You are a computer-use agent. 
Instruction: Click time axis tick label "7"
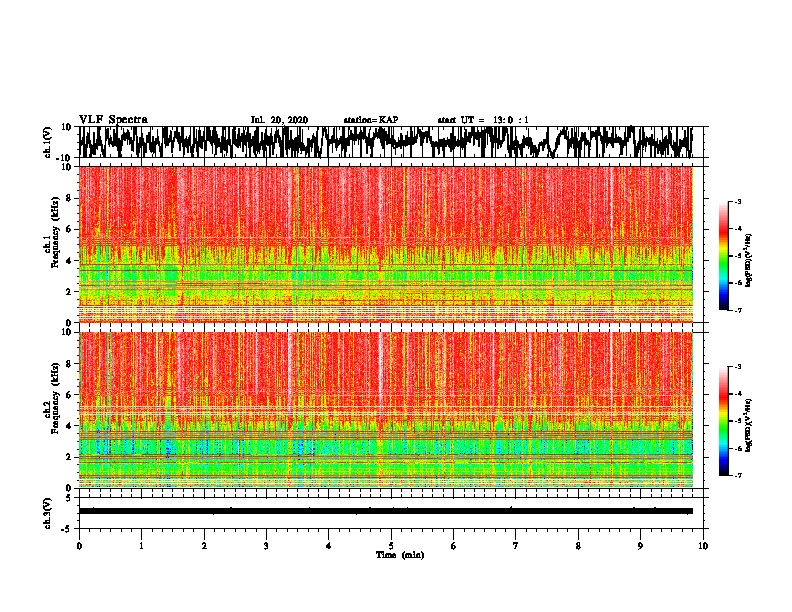516,546
